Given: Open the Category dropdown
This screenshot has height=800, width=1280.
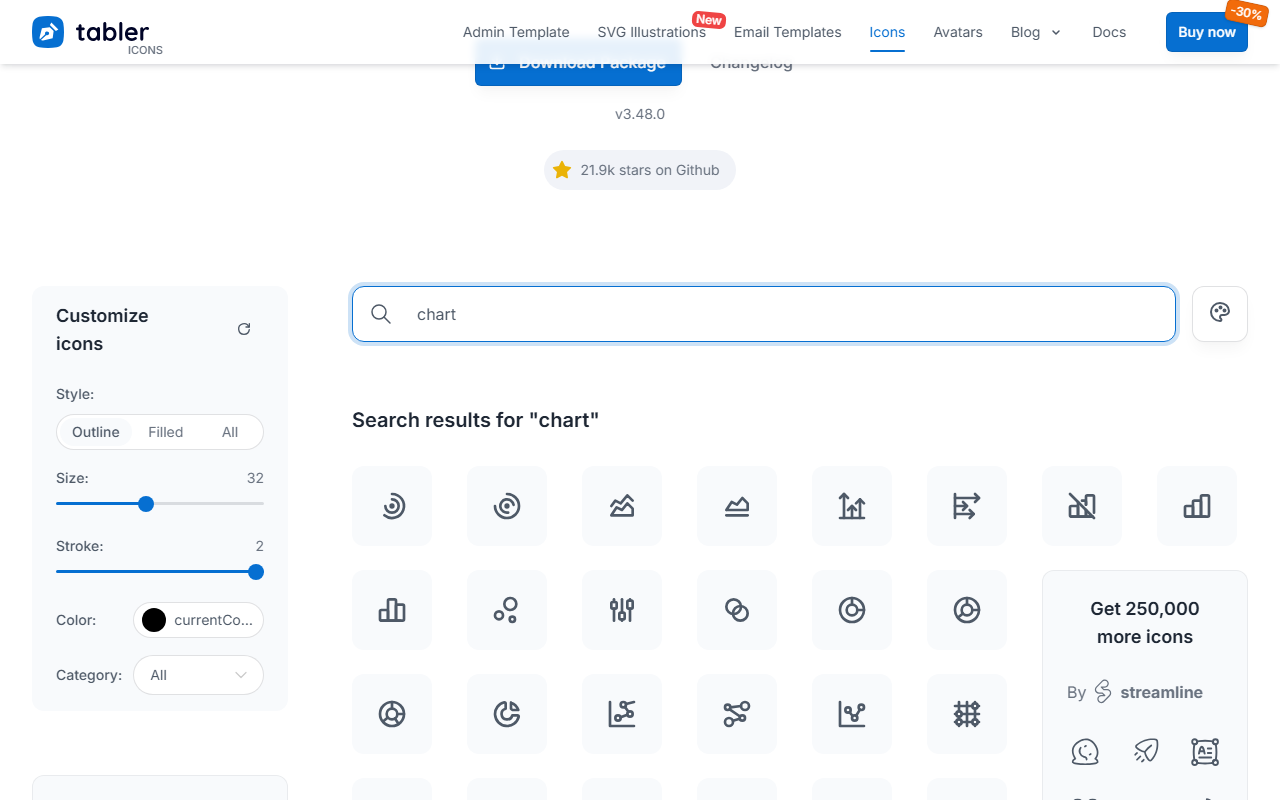Looking at the screenshot, I should click(x=199, y=675).
